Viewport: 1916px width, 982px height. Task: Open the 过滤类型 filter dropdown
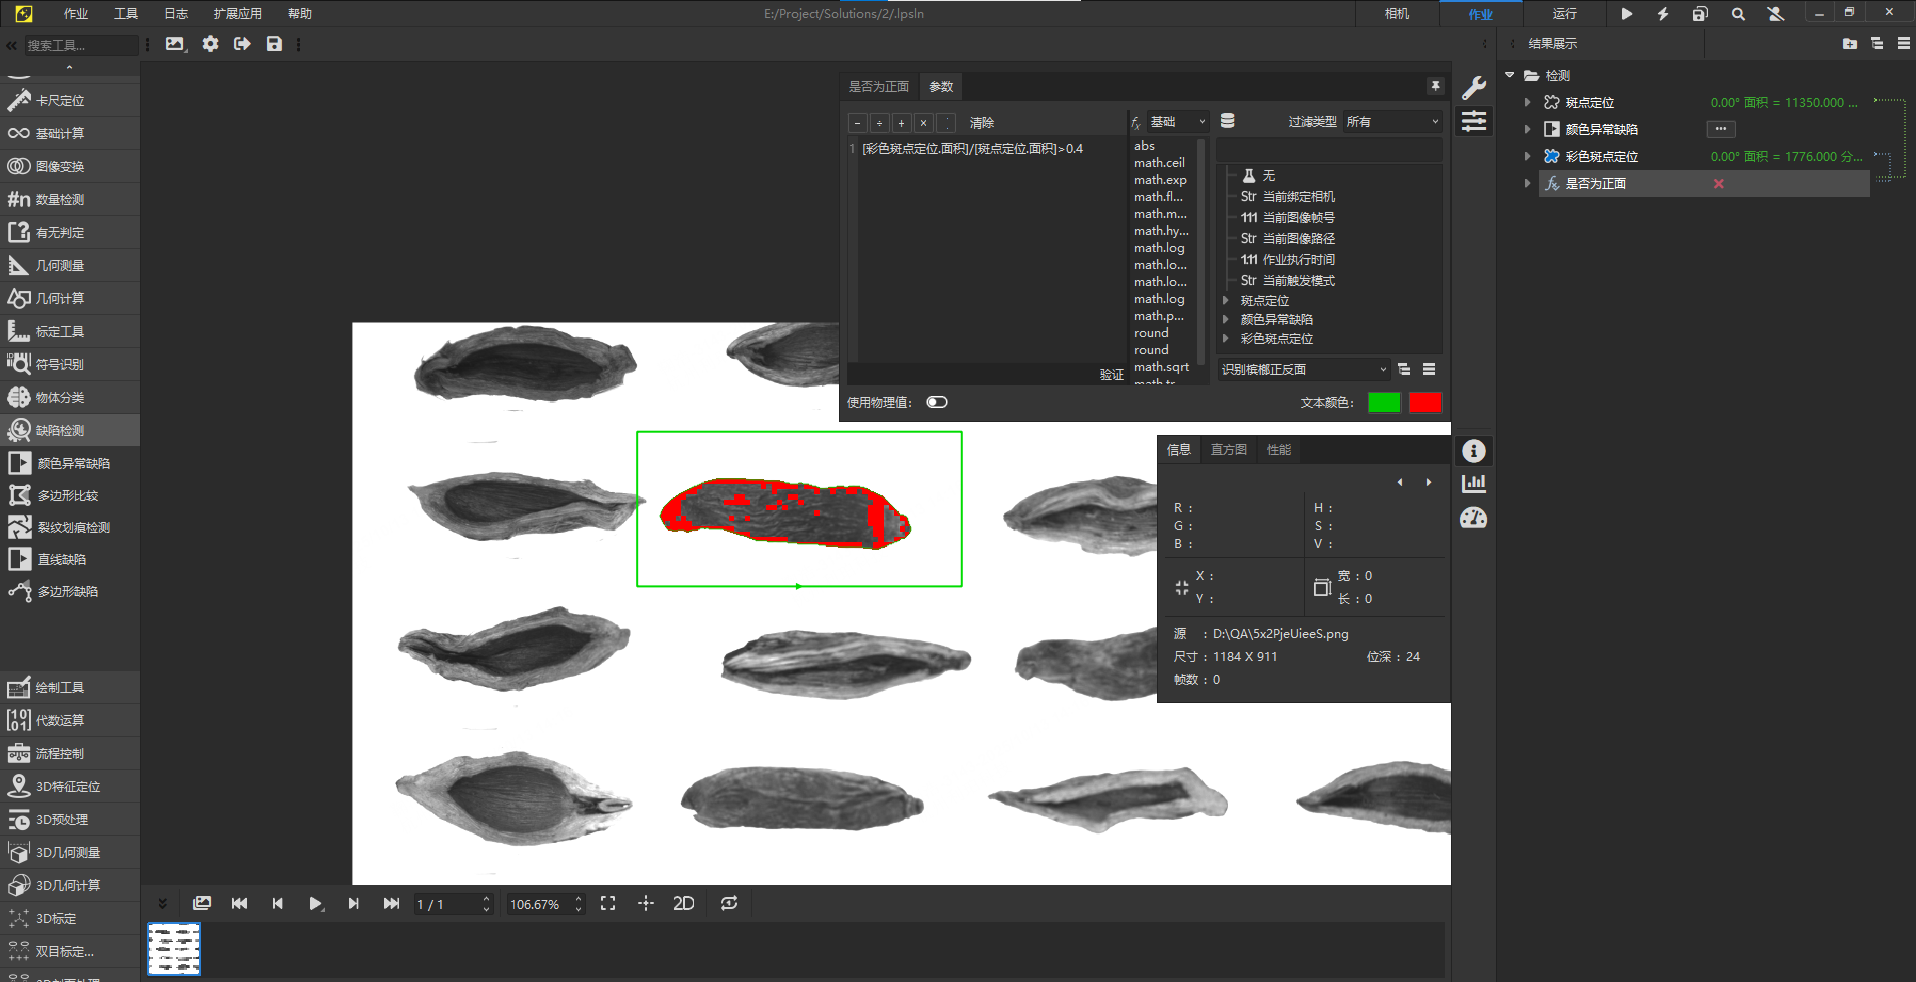[1392, 122]
